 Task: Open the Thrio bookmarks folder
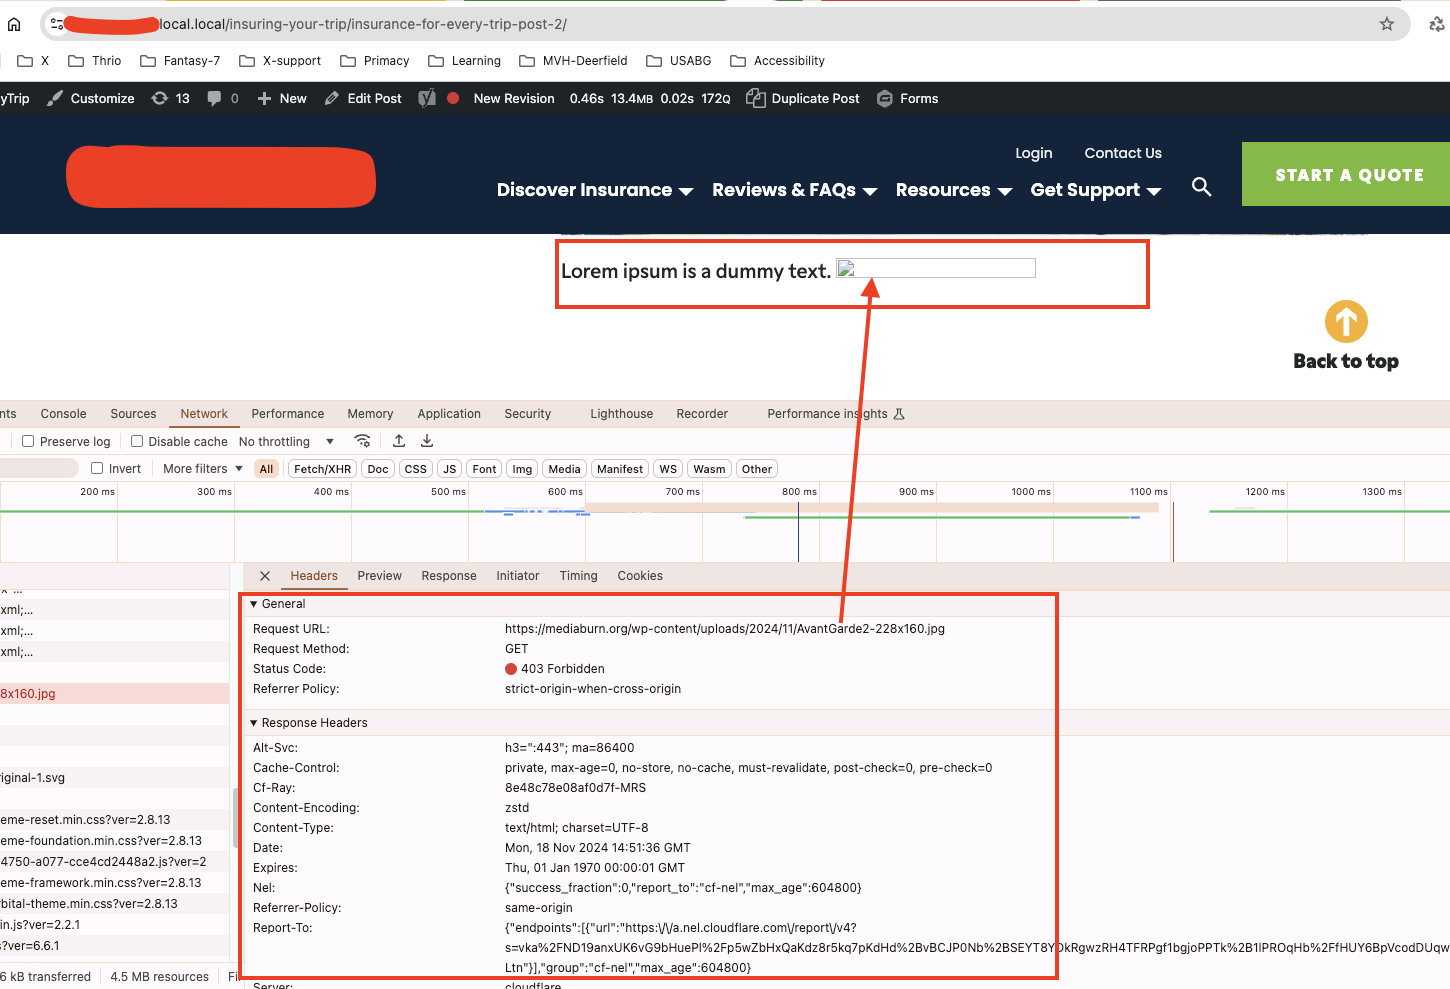click(x=95, y=61)
